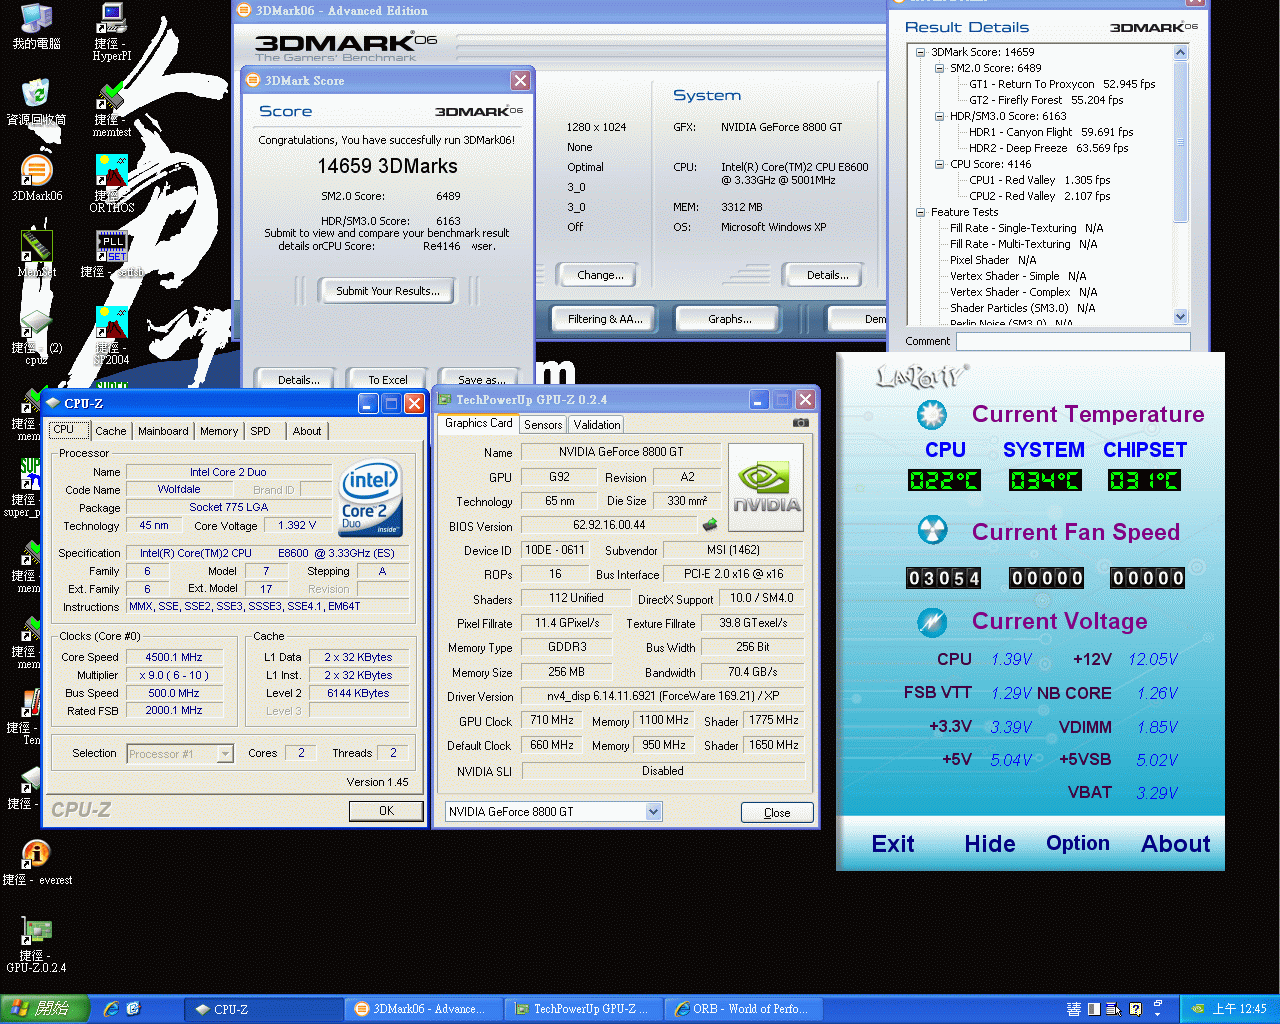Select CPU1 - Red Valley result row

click(x=1040, y=180)
